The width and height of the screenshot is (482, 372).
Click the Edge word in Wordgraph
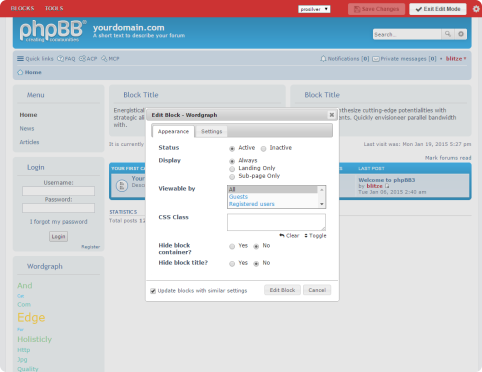tap(31, 317)
